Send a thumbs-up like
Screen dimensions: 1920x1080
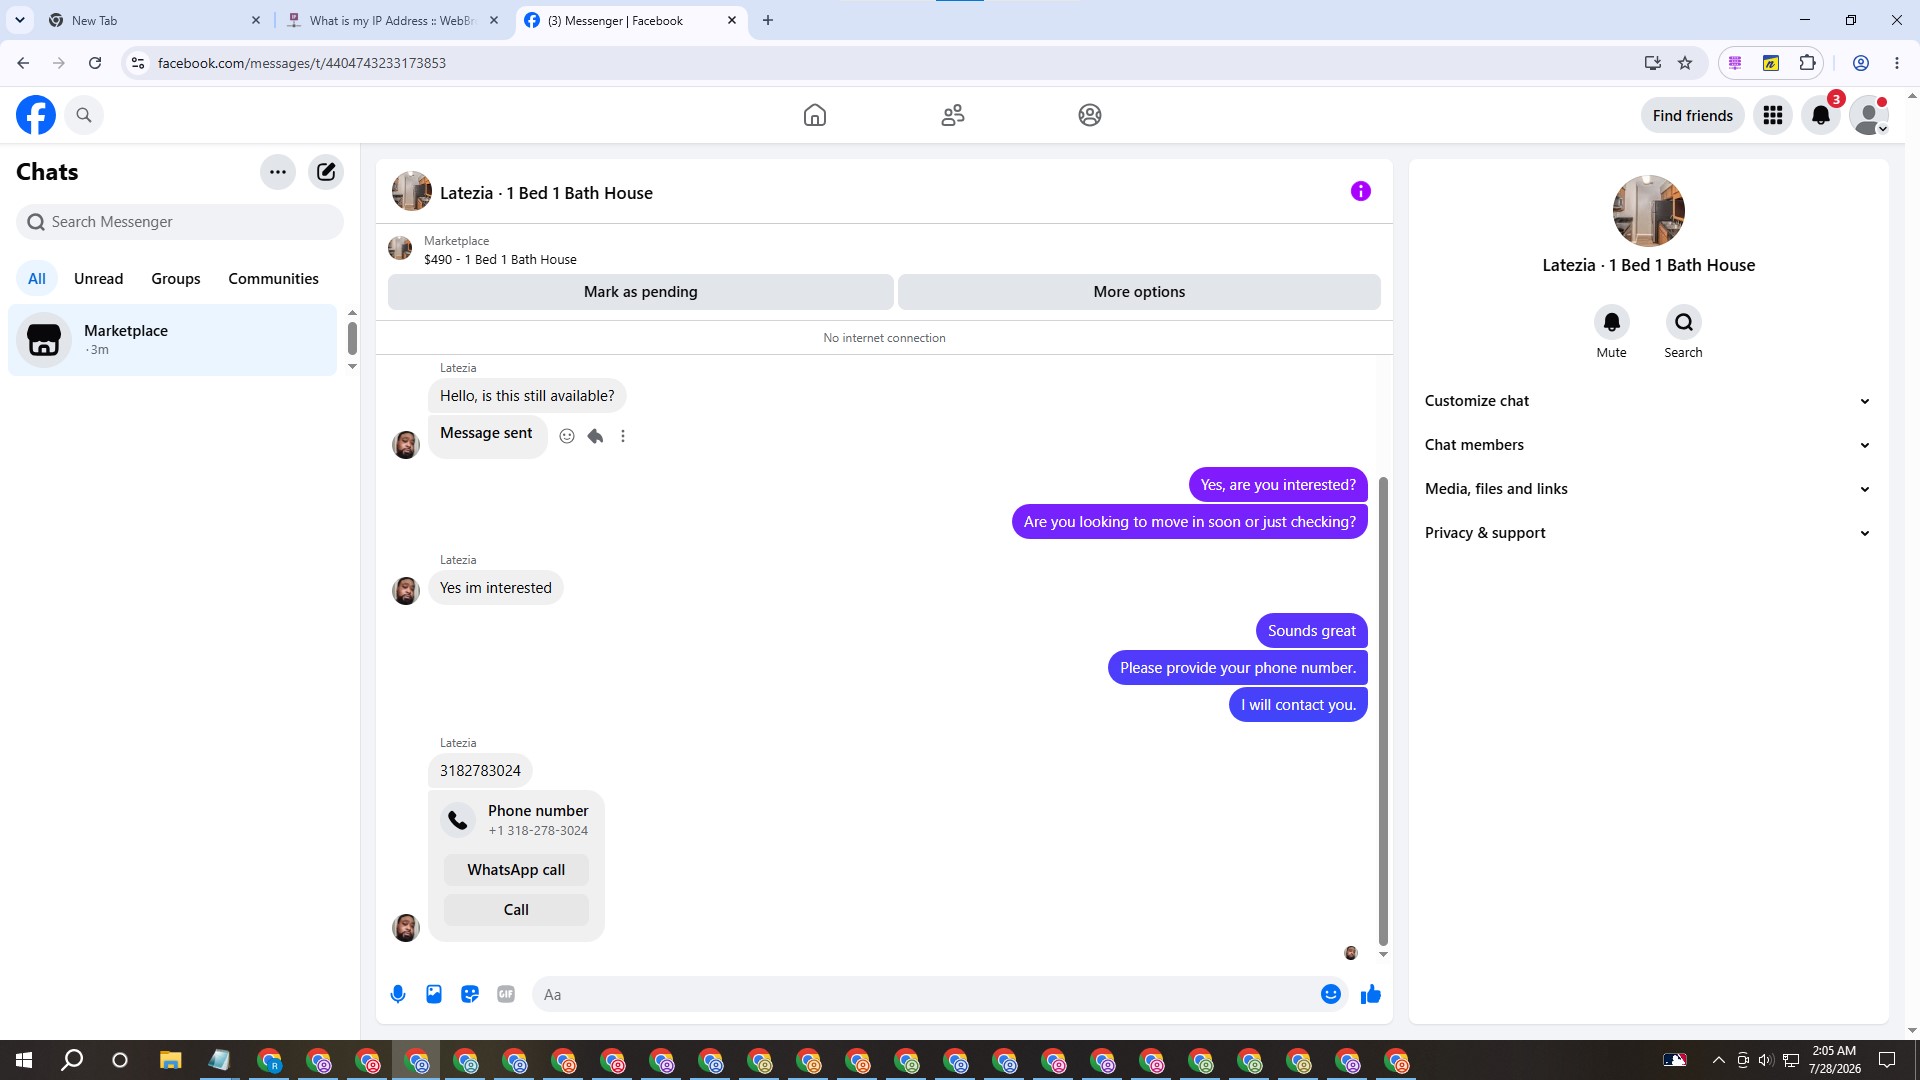(1371, 994)
